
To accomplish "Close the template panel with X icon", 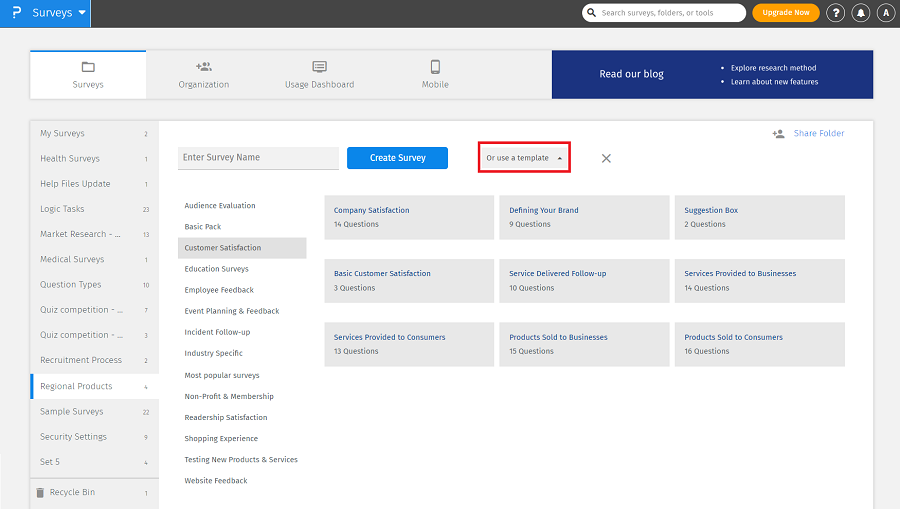I will 606,158.
